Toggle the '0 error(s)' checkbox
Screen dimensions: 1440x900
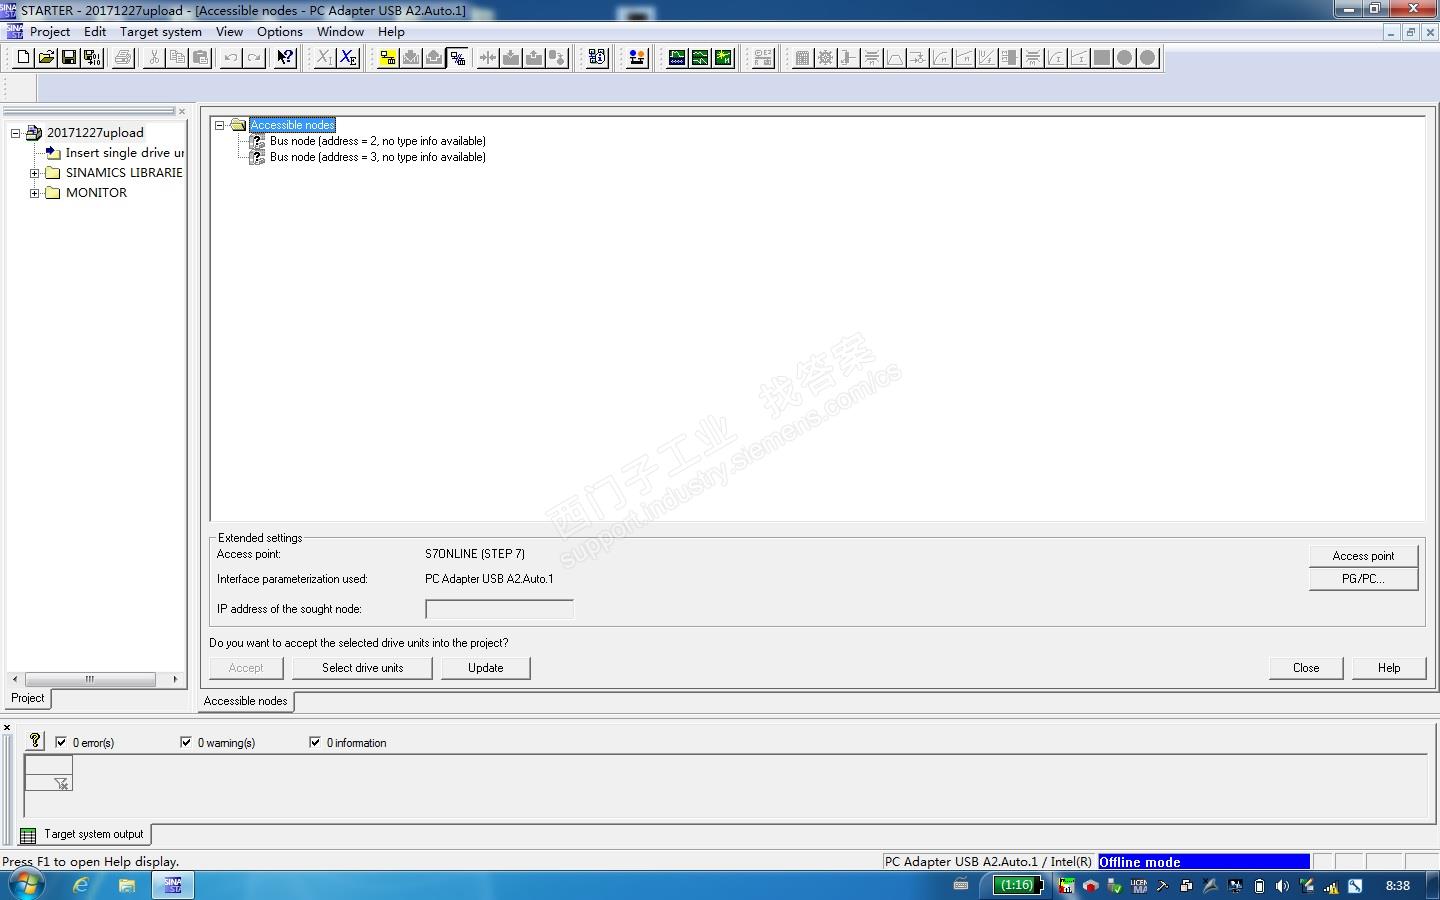click(x=61, y=742)
